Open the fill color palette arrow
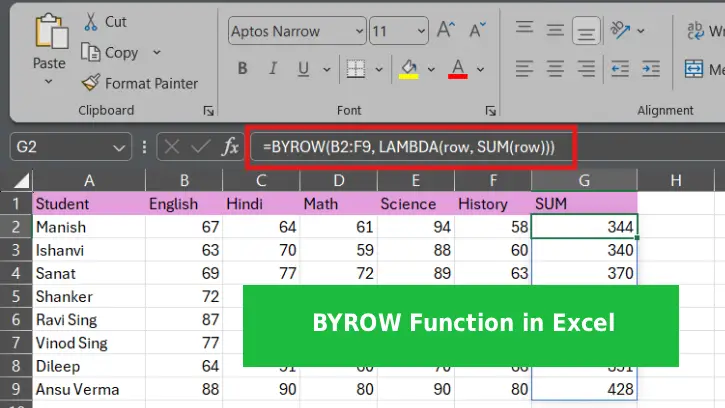Viewport: 725px width, 408px height. [x=431, y=69]
